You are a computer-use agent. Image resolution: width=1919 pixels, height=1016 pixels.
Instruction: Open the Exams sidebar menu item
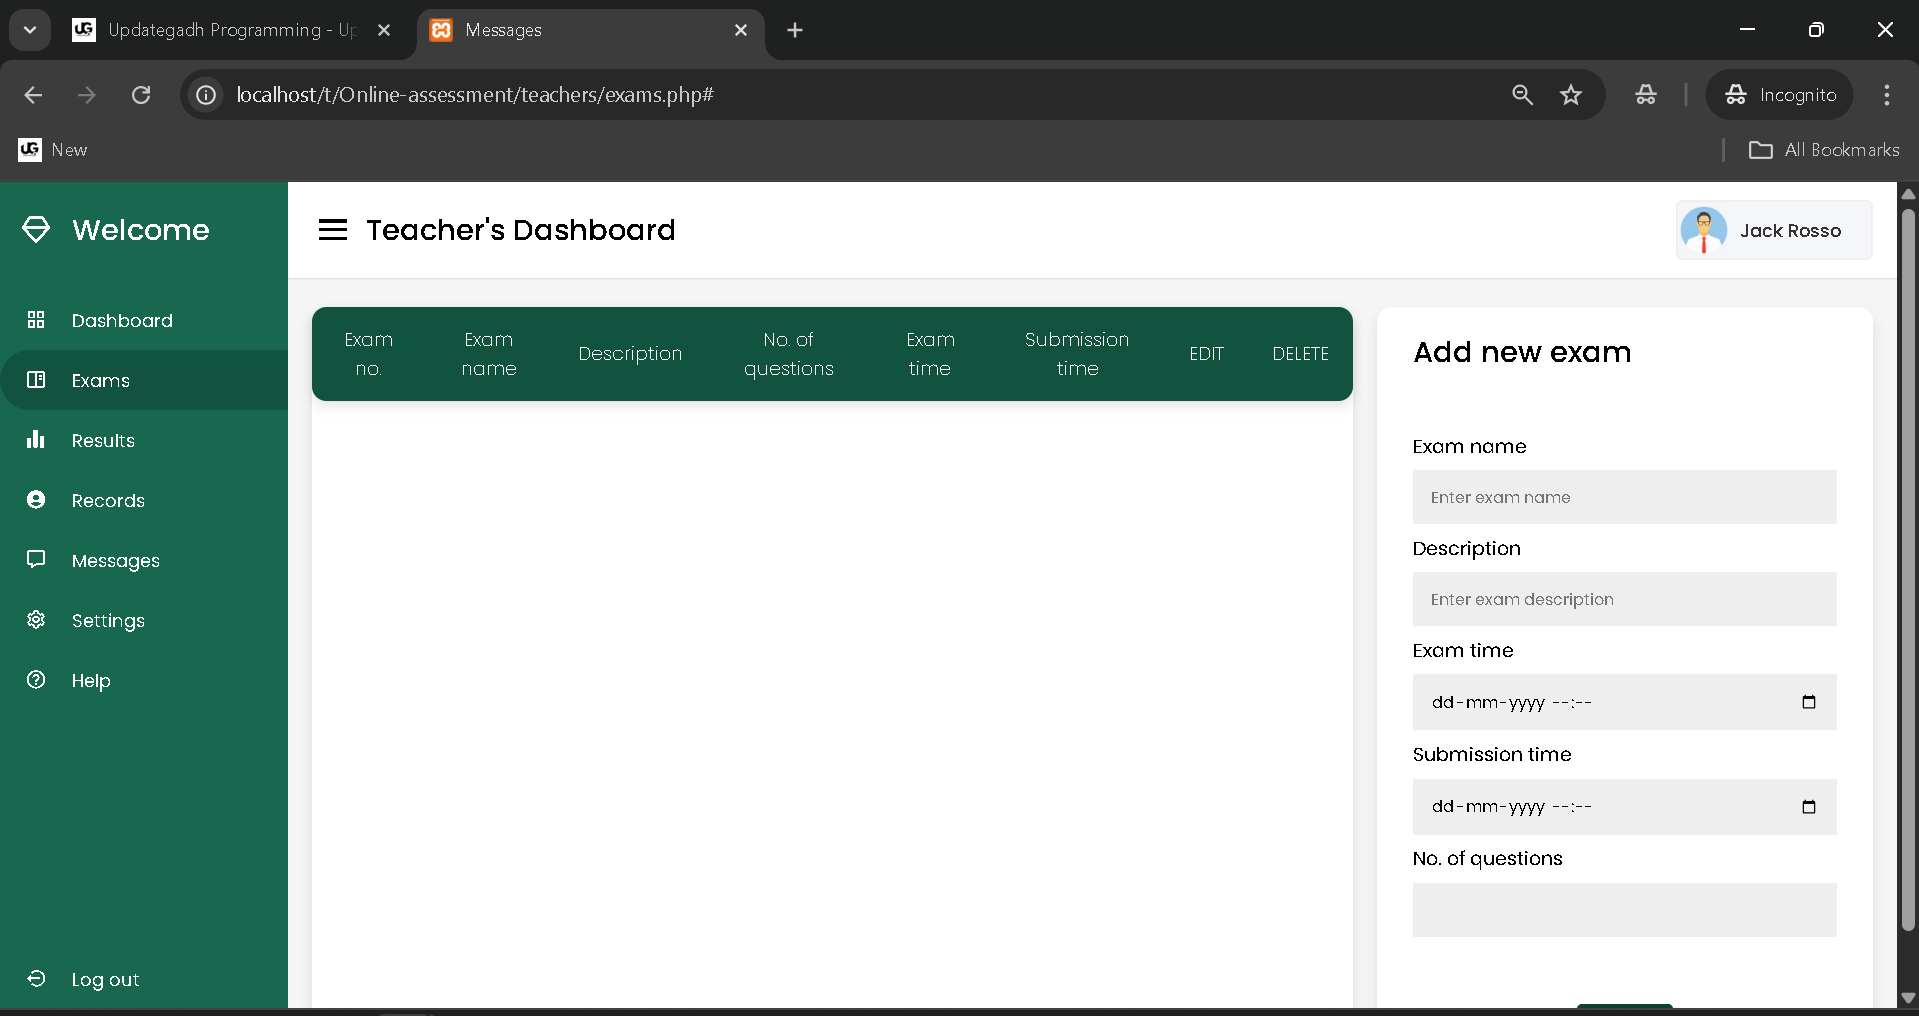(100, 380)
